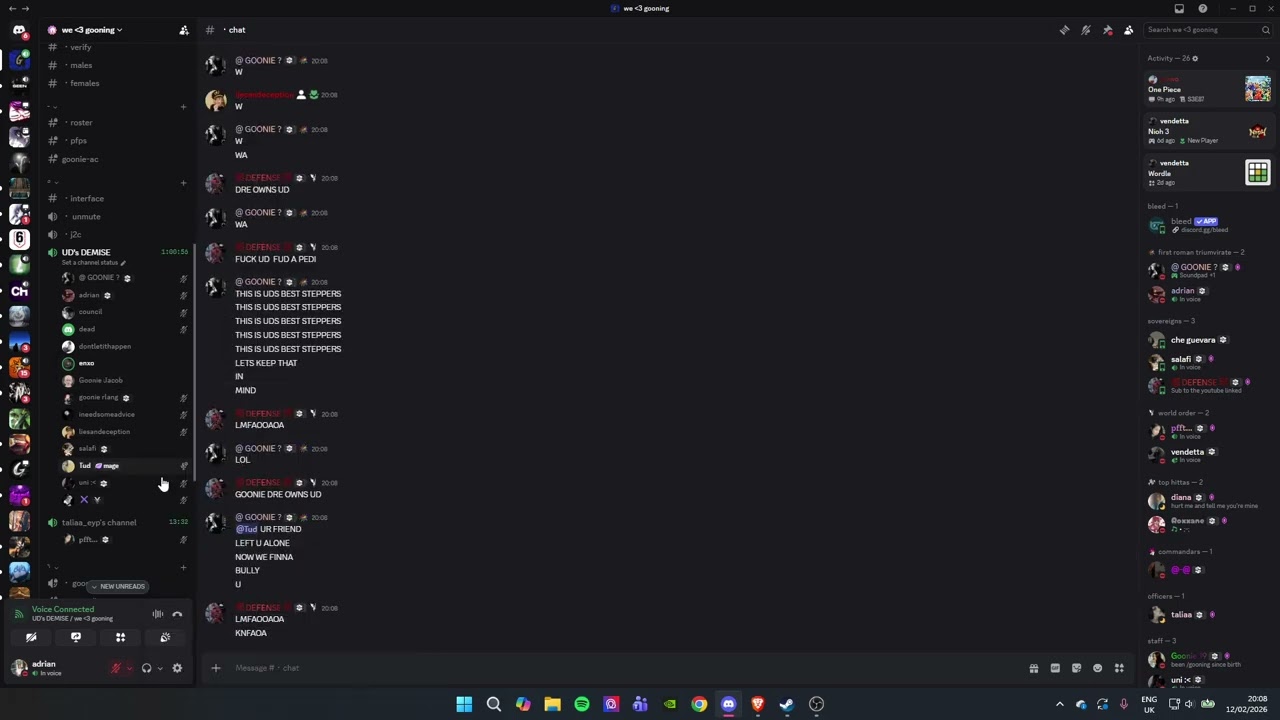1280x720 pixels.
Task: Click the search box 'Search we <3 gooning'
Action: click(x=1208, y=30)
